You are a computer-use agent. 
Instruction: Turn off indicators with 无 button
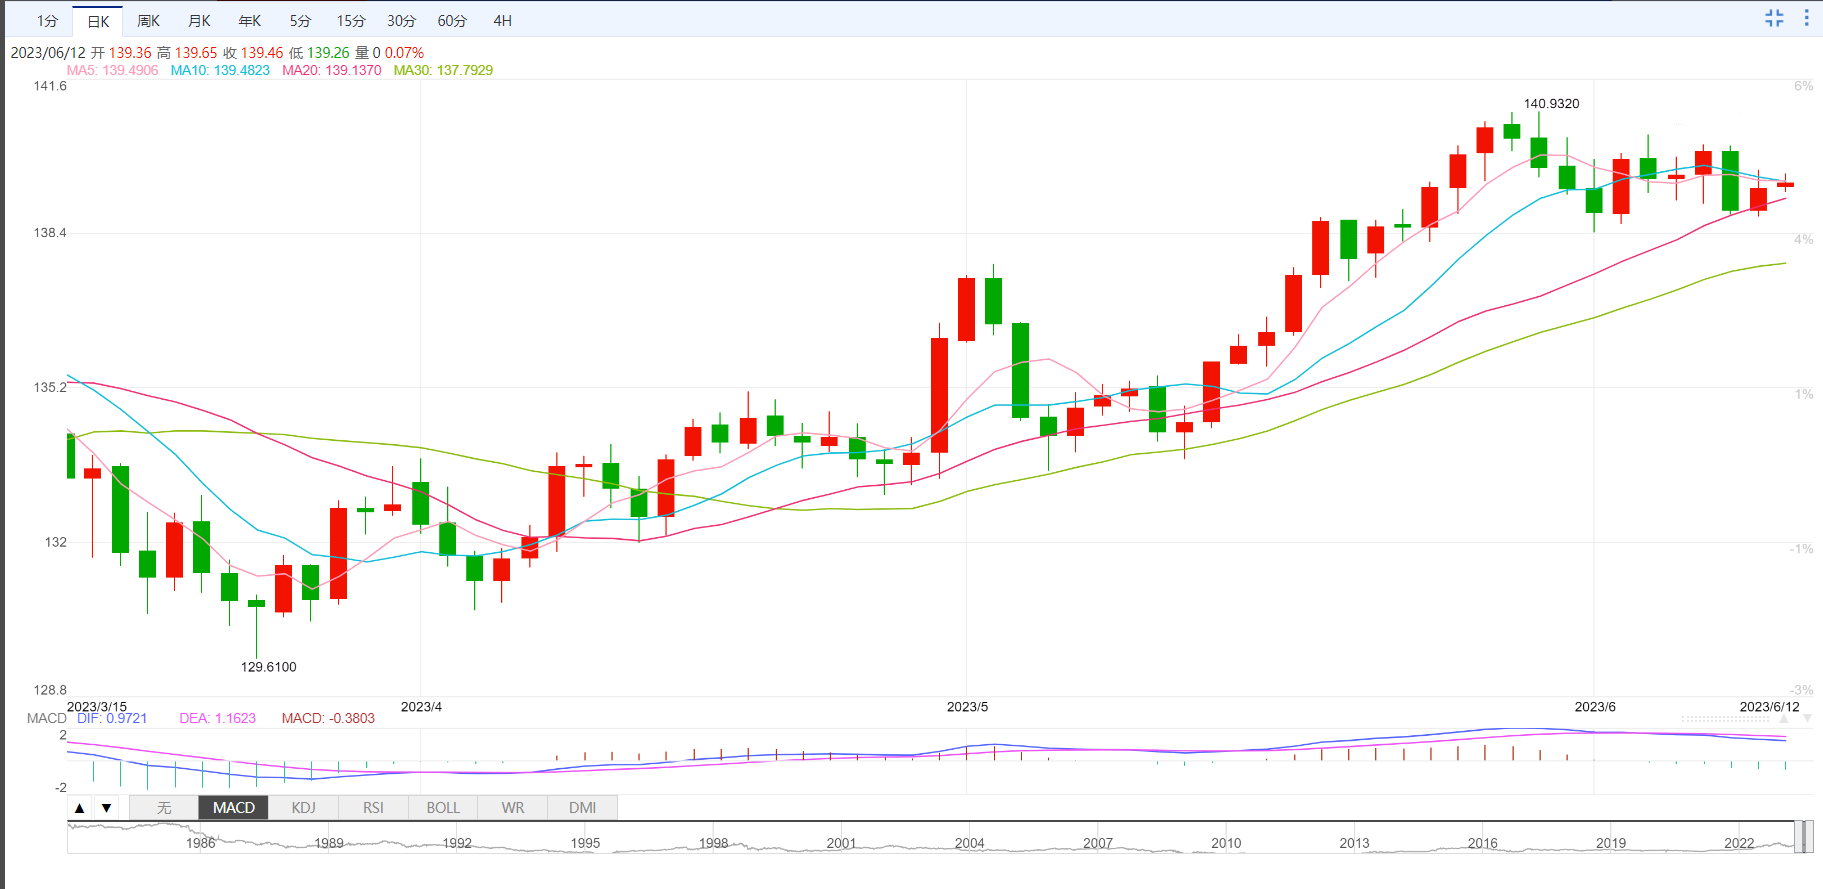click(164, 808)
